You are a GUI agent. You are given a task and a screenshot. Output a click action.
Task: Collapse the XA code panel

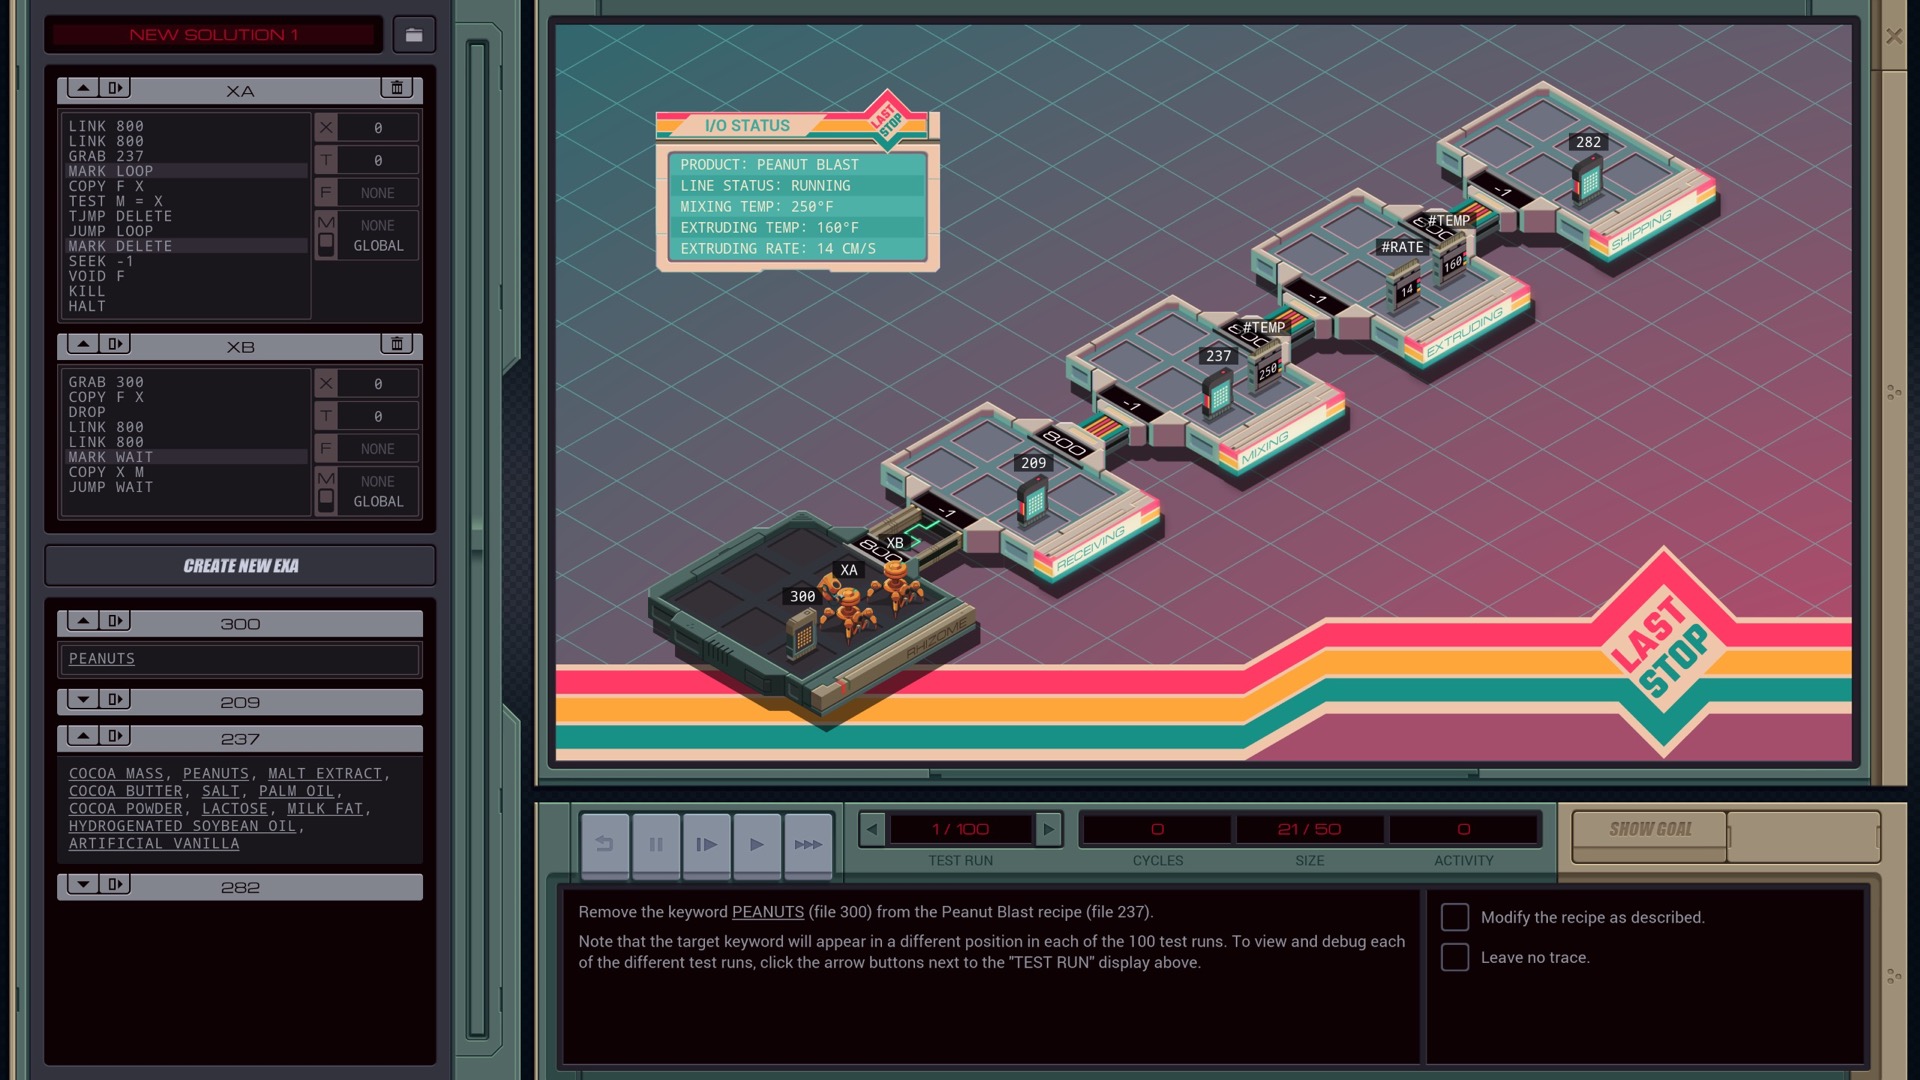83,88
